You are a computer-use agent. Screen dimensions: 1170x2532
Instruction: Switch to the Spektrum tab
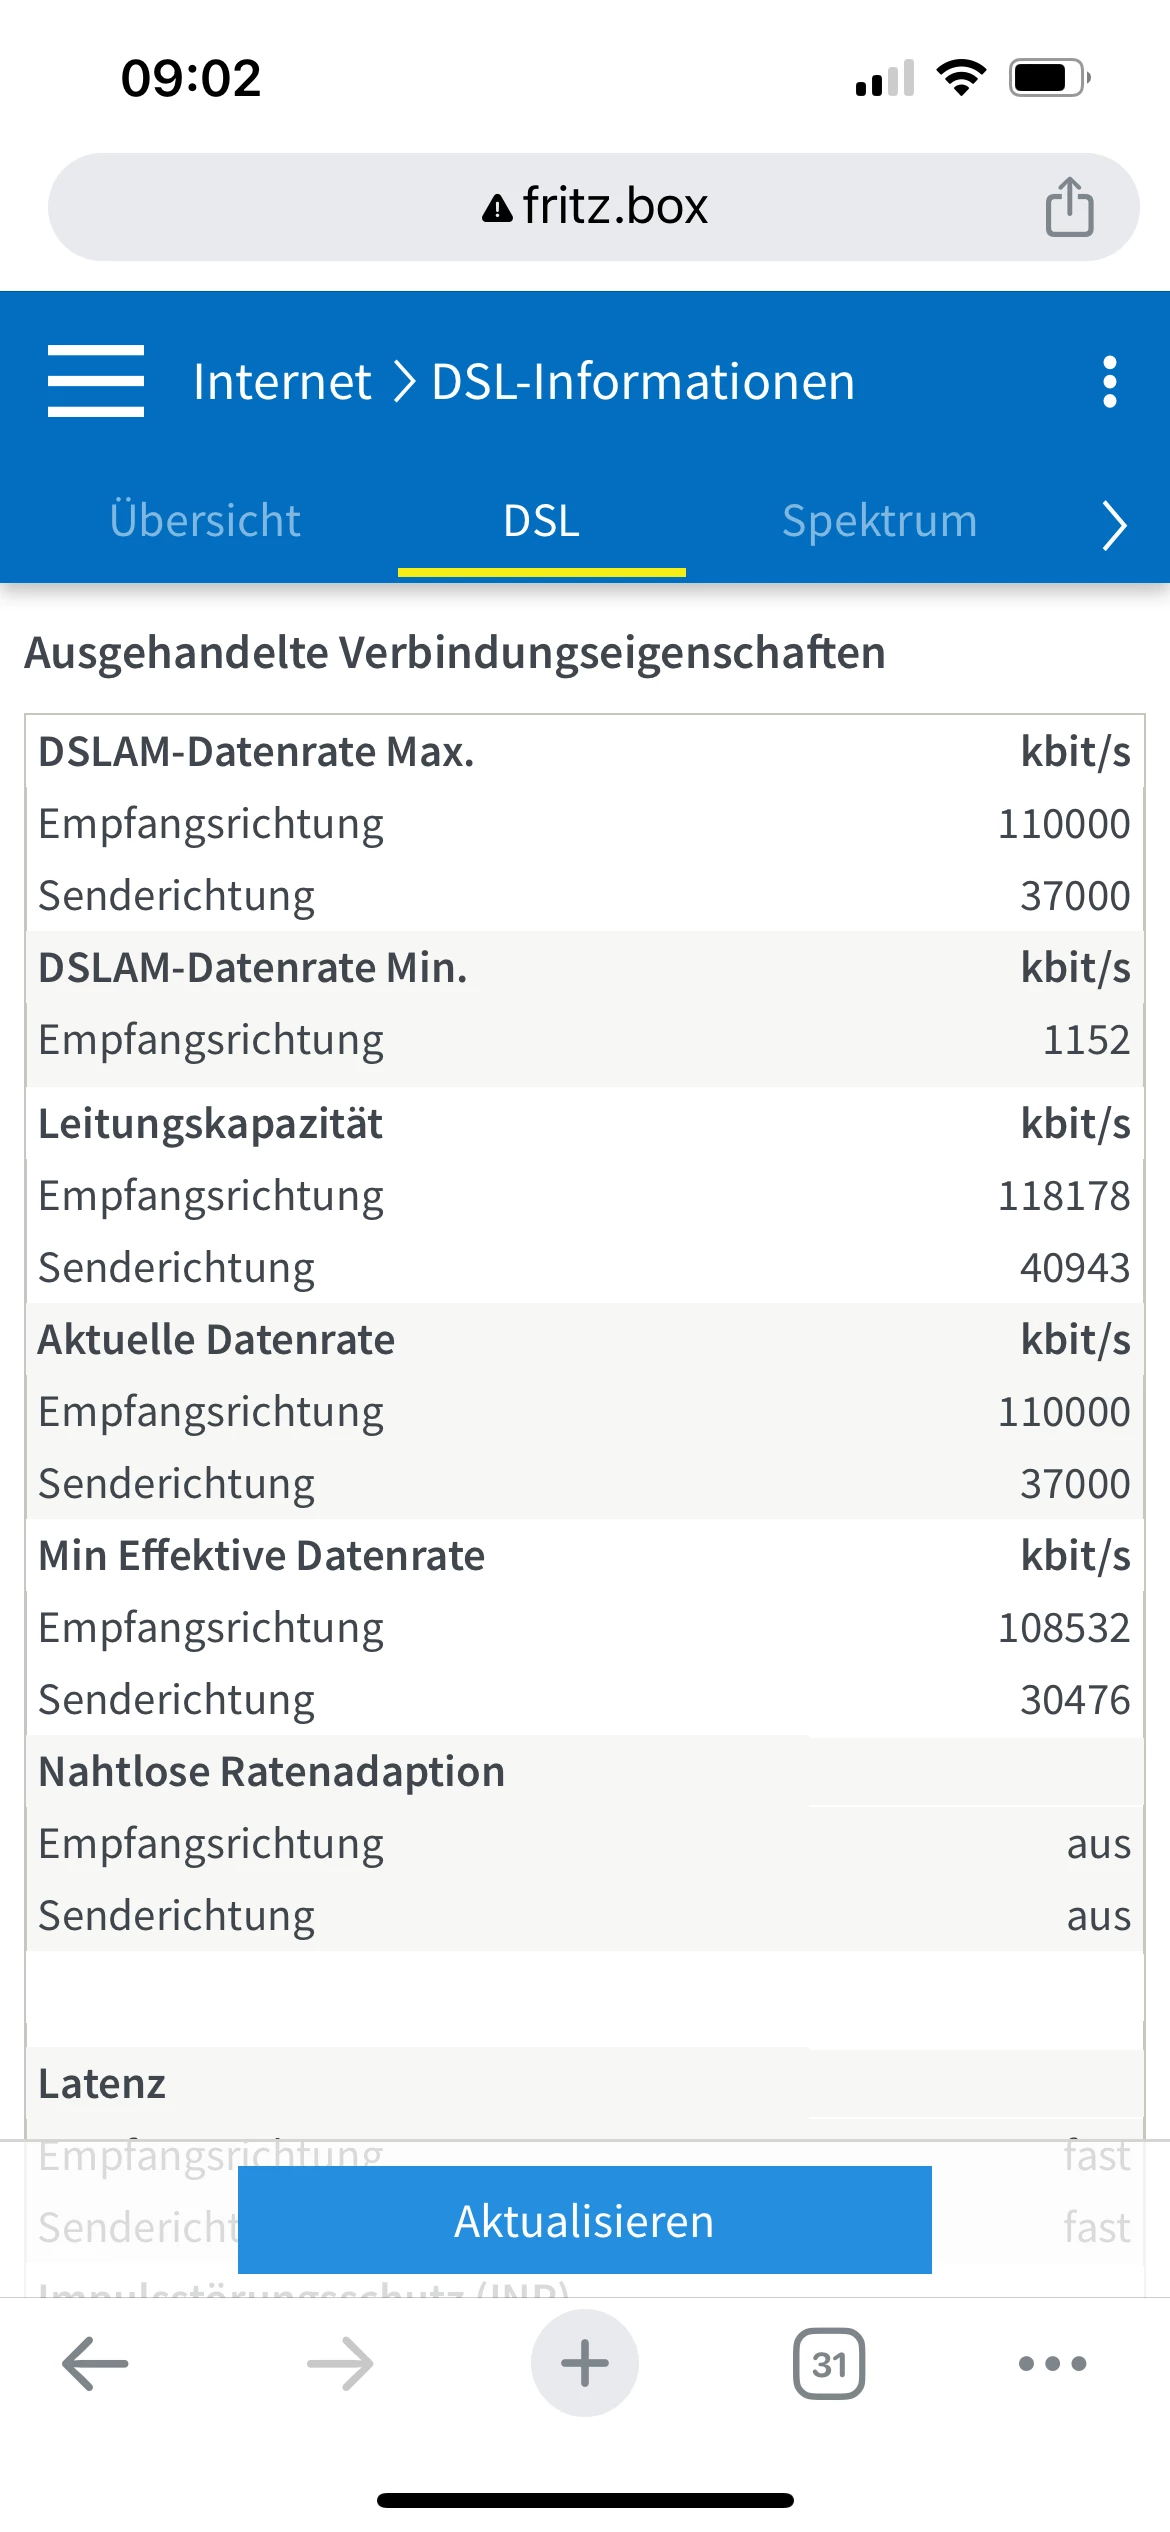(879, 521)
